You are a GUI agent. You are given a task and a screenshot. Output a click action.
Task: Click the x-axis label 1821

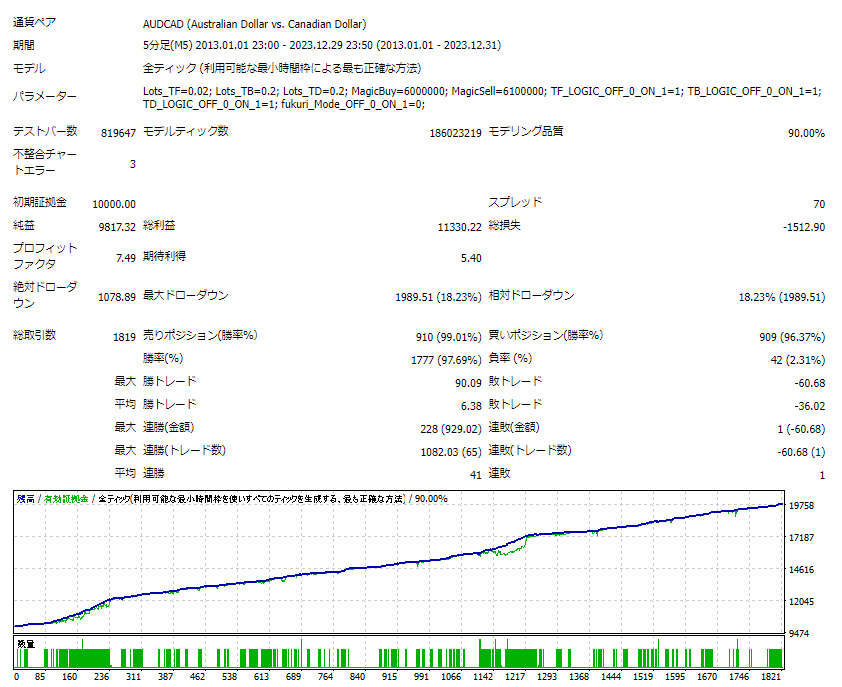(x=771, y=676)
